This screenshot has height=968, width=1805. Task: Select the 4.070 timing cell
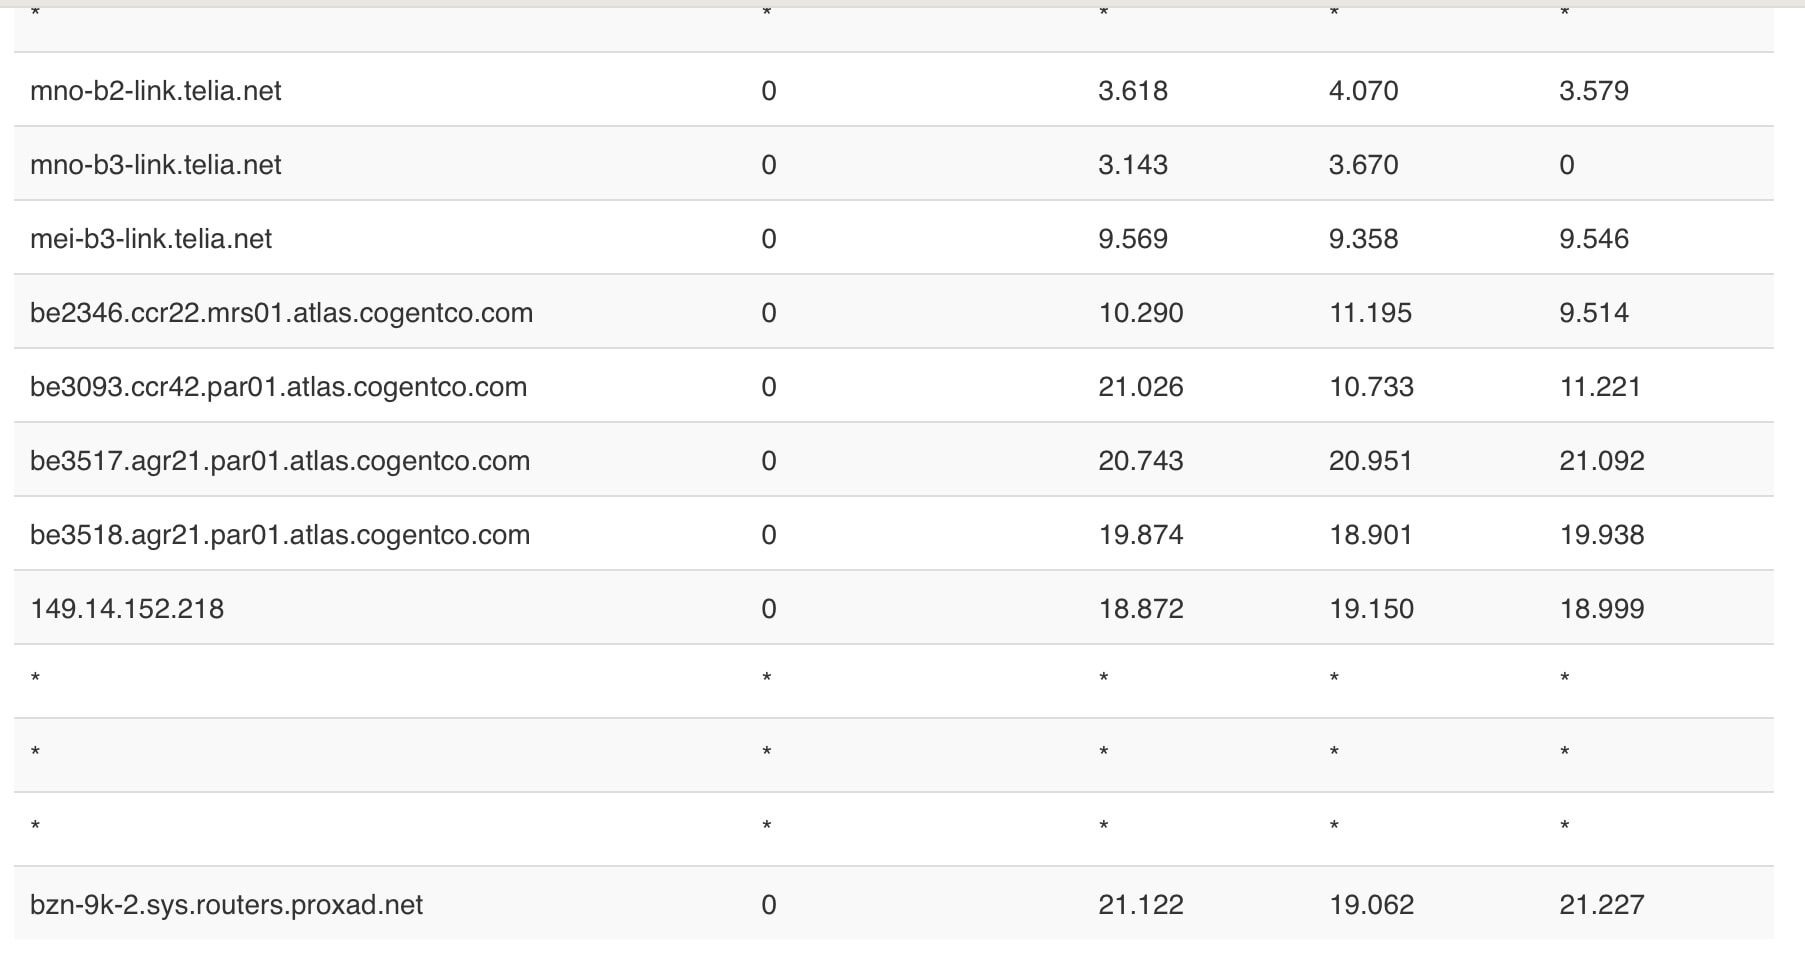tap(1363, 91)
